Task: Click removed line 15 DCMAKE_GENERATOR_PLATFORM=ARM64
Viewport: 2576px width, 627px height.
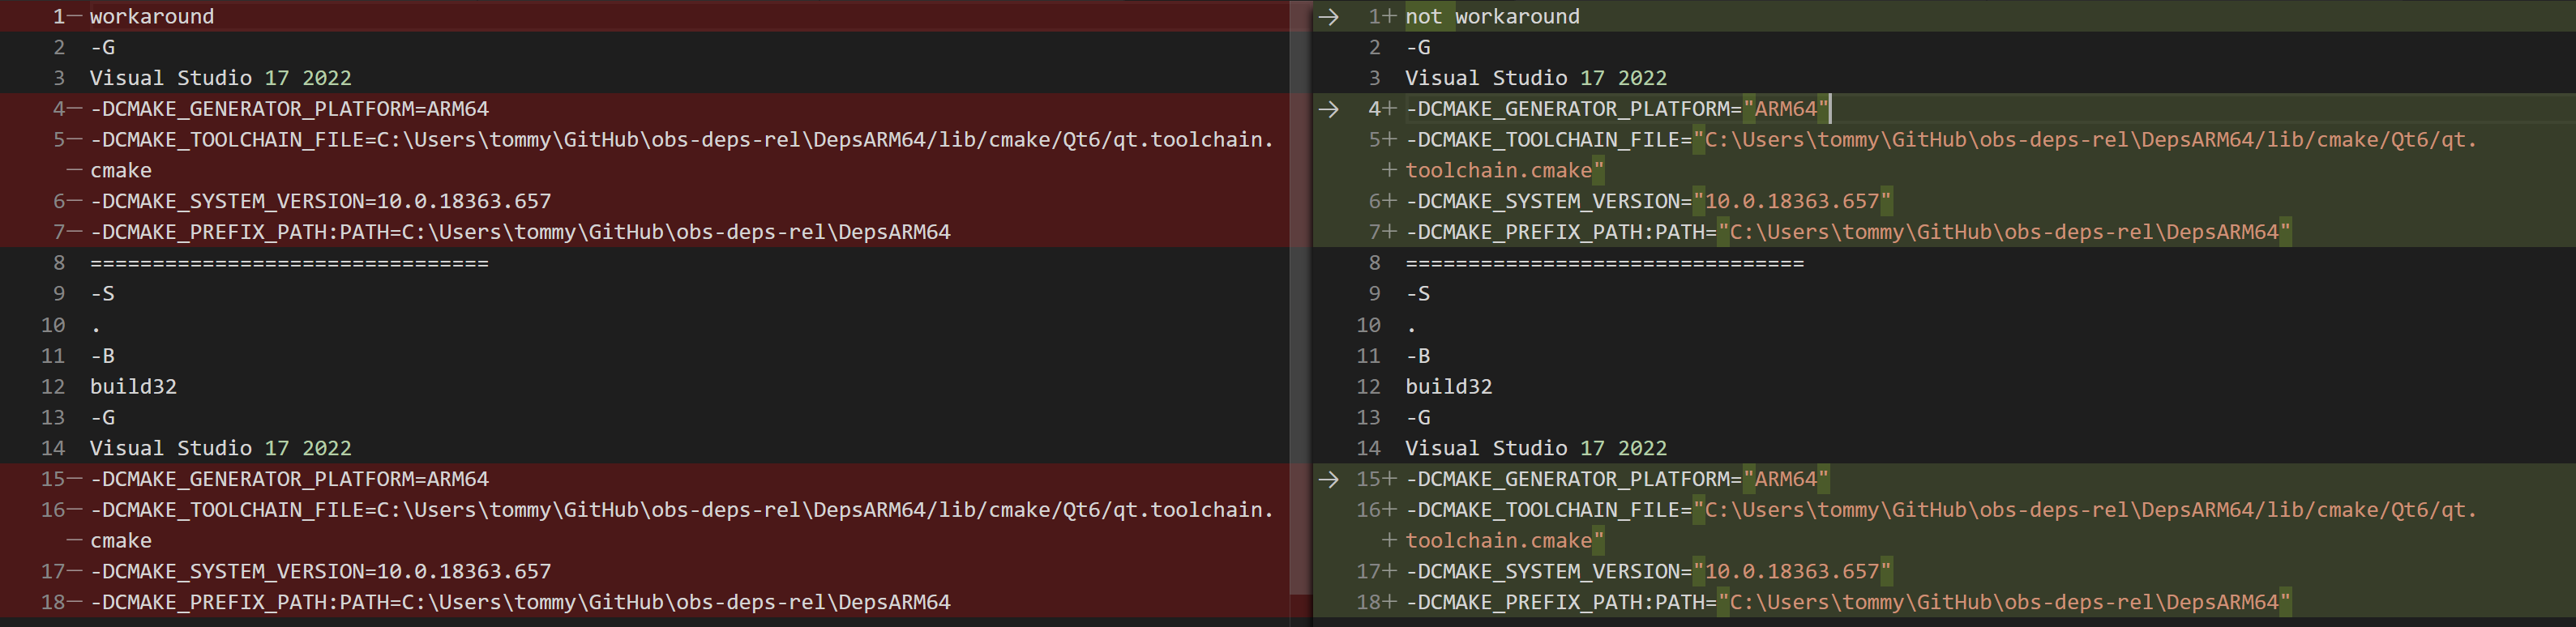Action: coord(290,479)
